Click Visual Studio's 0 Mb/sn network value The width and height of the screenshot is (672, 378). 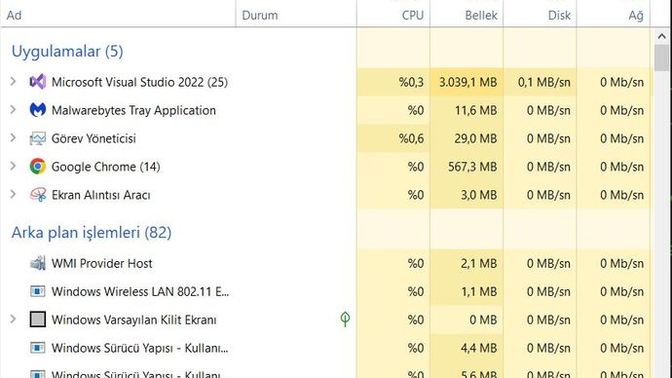click(x=622, y=82)
